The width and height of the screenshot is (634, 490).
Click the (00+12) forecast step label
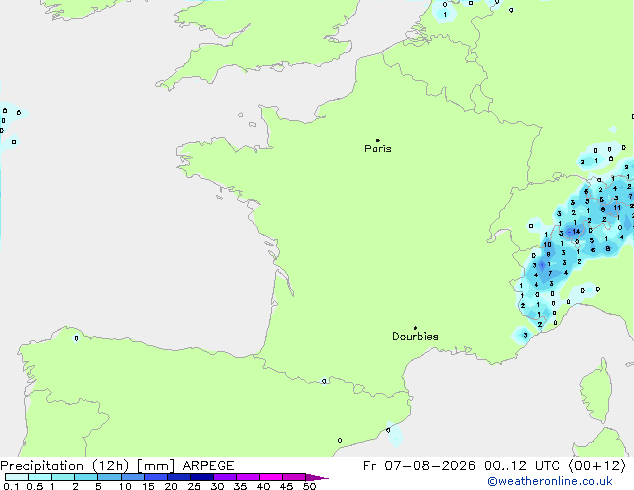tap(597, 466)
